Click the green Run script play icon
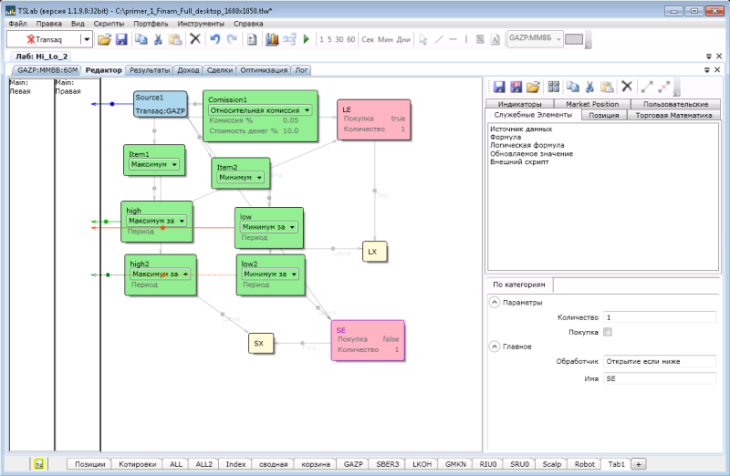This screenshot has height=476, width=730. pos(306,39)
